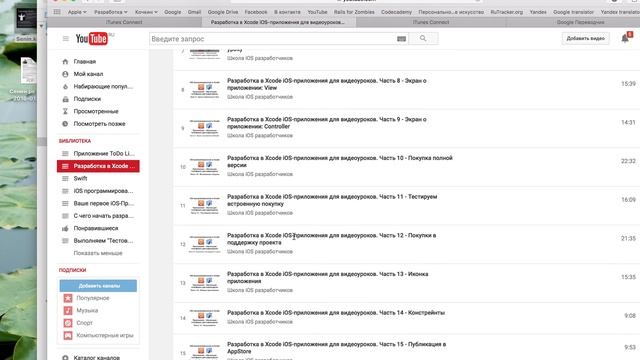Open video Часть 13 - Иконка приложения

point(327,278)
